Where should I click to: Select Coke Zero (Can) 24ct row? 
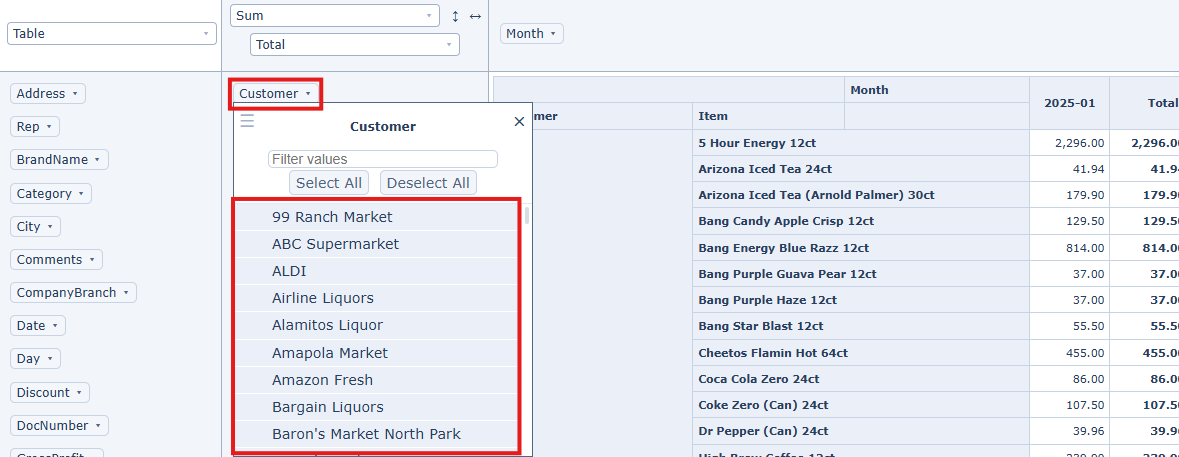point(860,405)
